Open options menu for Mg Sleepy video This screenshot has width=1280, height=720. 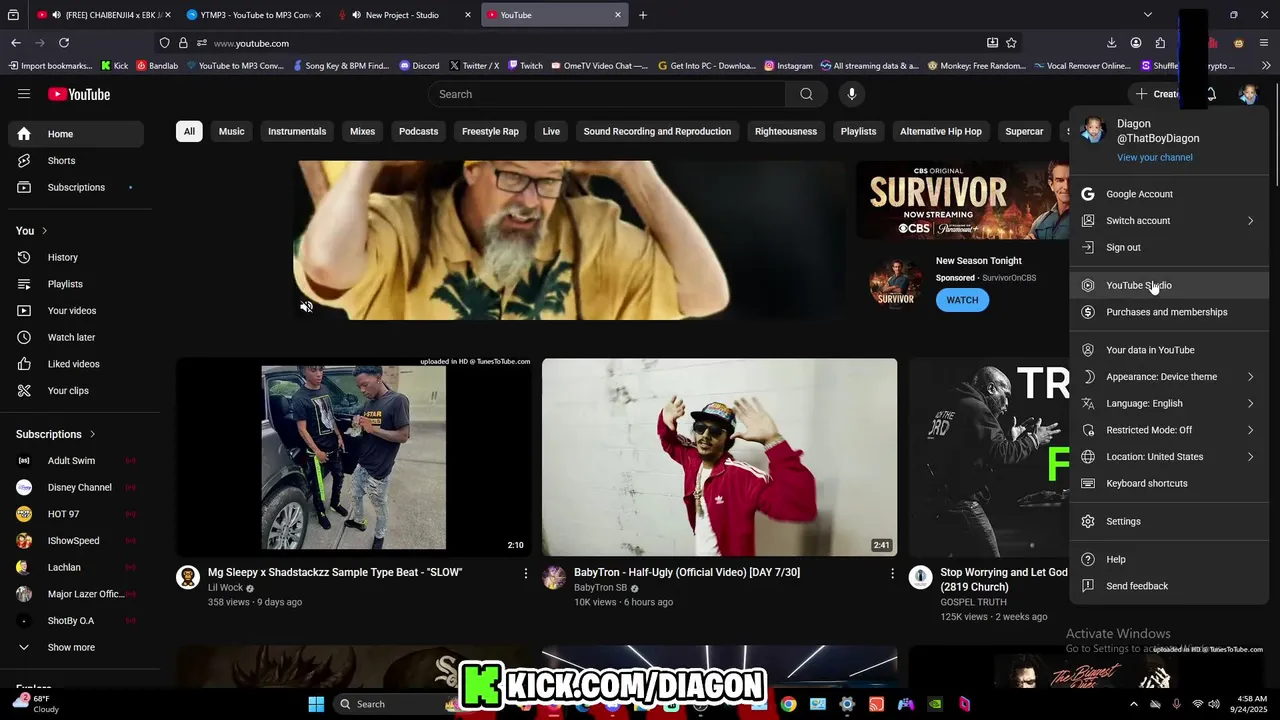click(526, 573)
